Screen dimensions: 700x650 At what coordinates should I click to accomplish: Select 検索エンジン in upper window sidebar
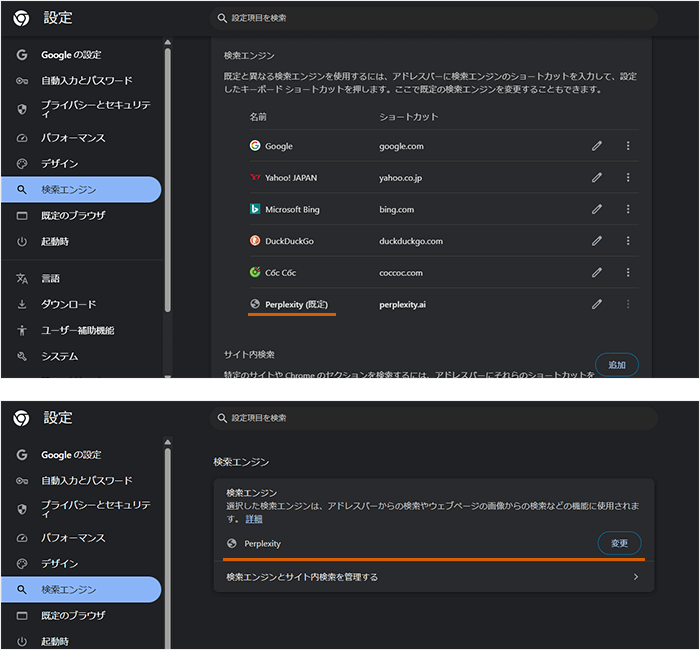[81, 190]
